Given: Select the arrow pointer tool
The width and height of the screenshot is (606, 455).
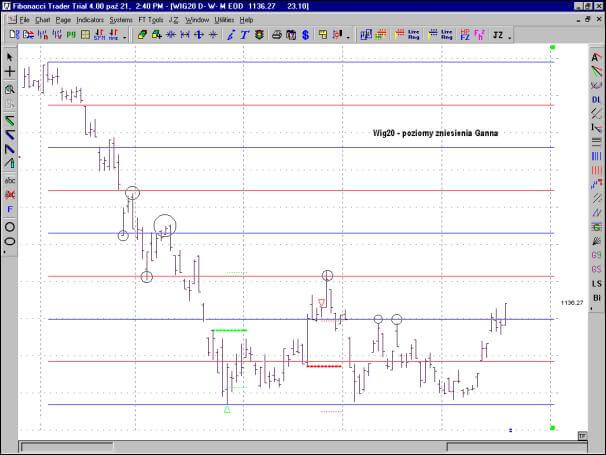Looking at the screenshot, I should (x=10, y=57).
